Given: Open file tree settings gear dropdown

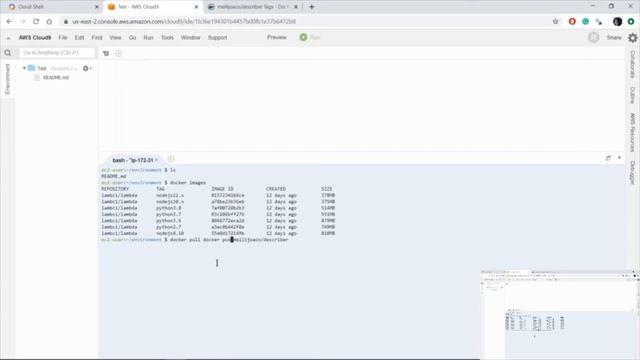Looking at the screenshot, I should pos(87,68).
